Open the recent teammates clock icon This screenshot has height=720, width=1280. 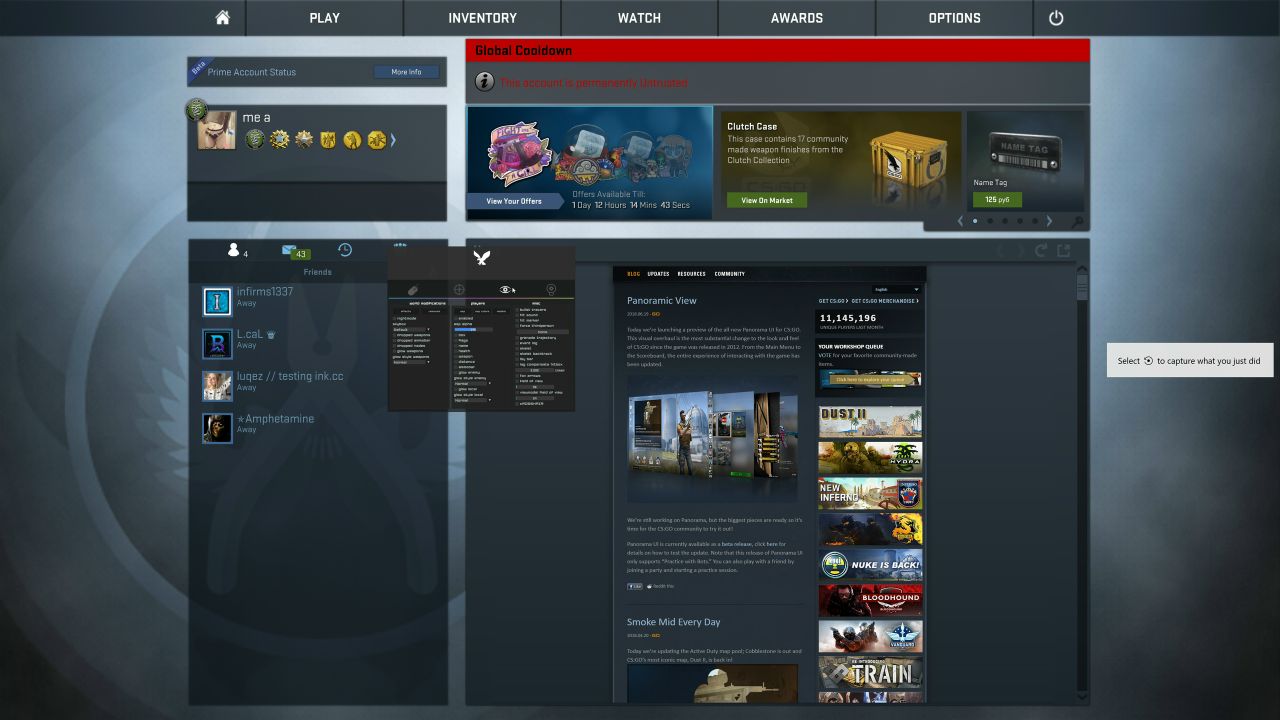pos(345,250)
